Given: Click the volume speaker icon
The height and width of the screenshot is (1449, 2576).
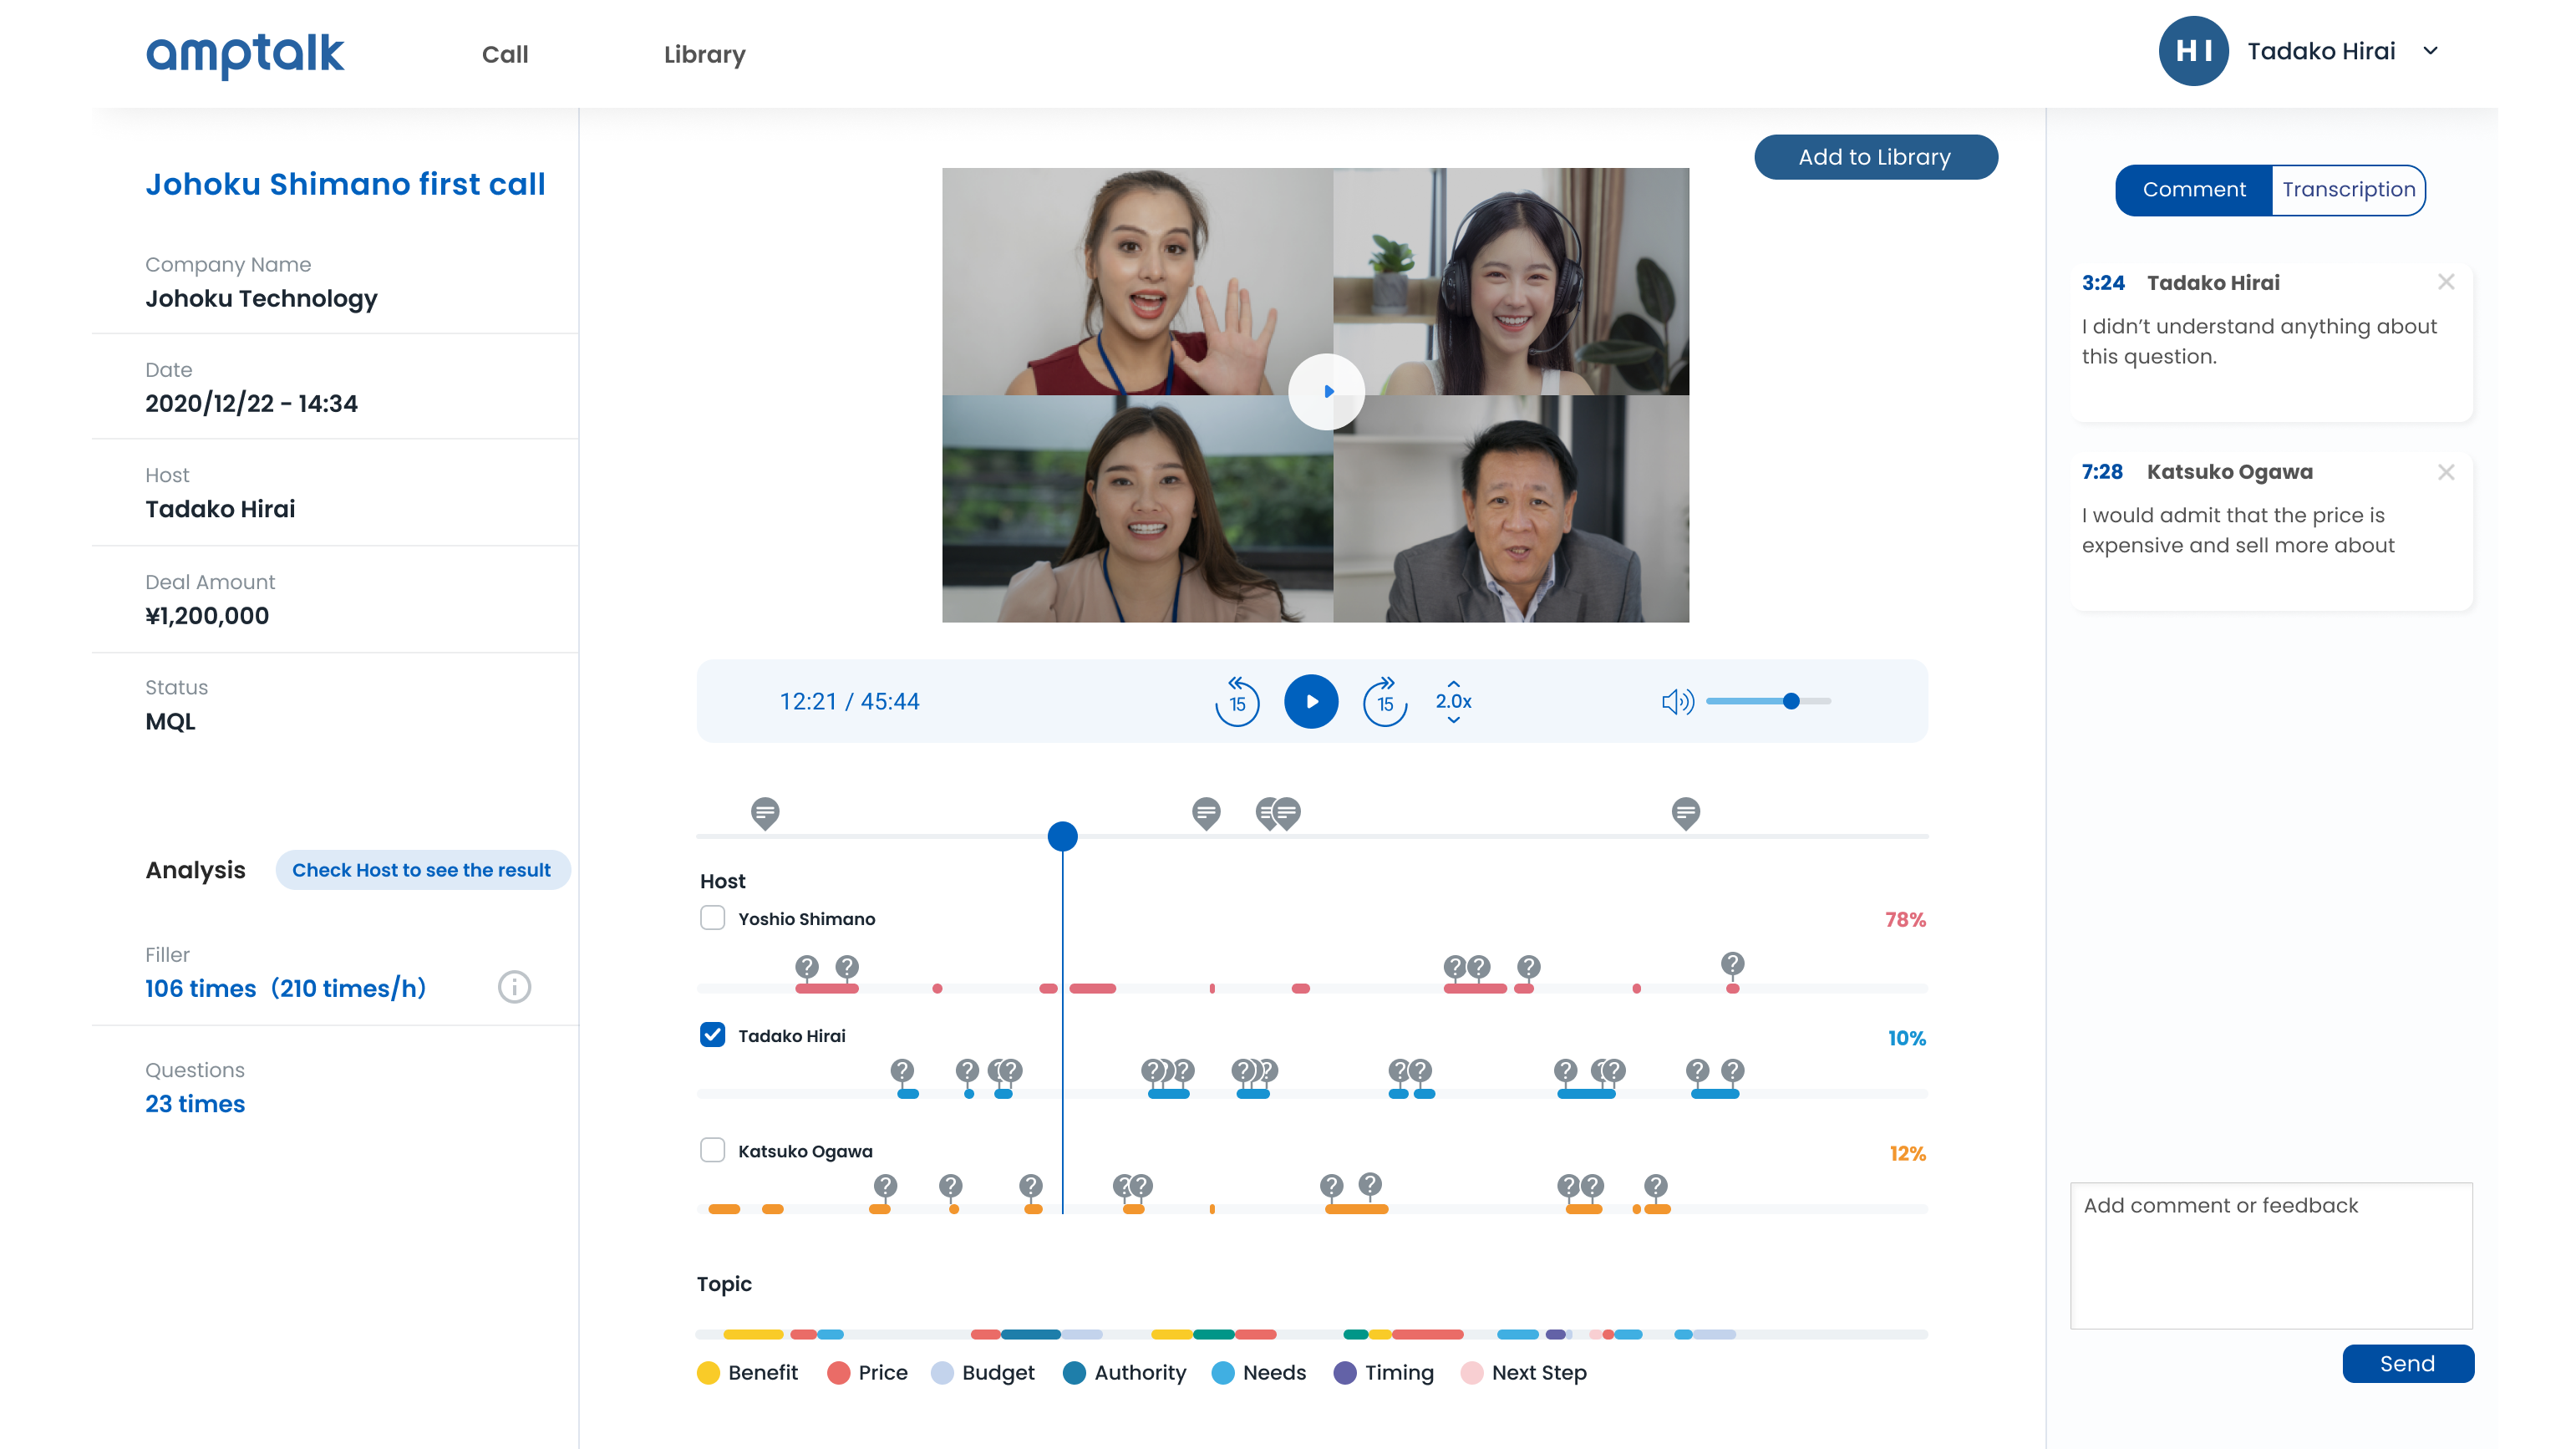Looking at the screenshot, I should pos(1677,701).
